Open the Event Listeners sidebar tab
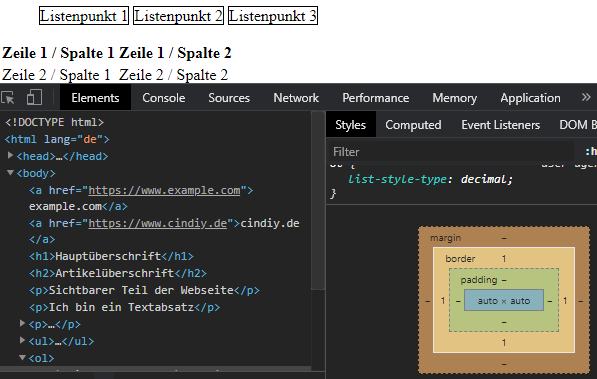 500,125
